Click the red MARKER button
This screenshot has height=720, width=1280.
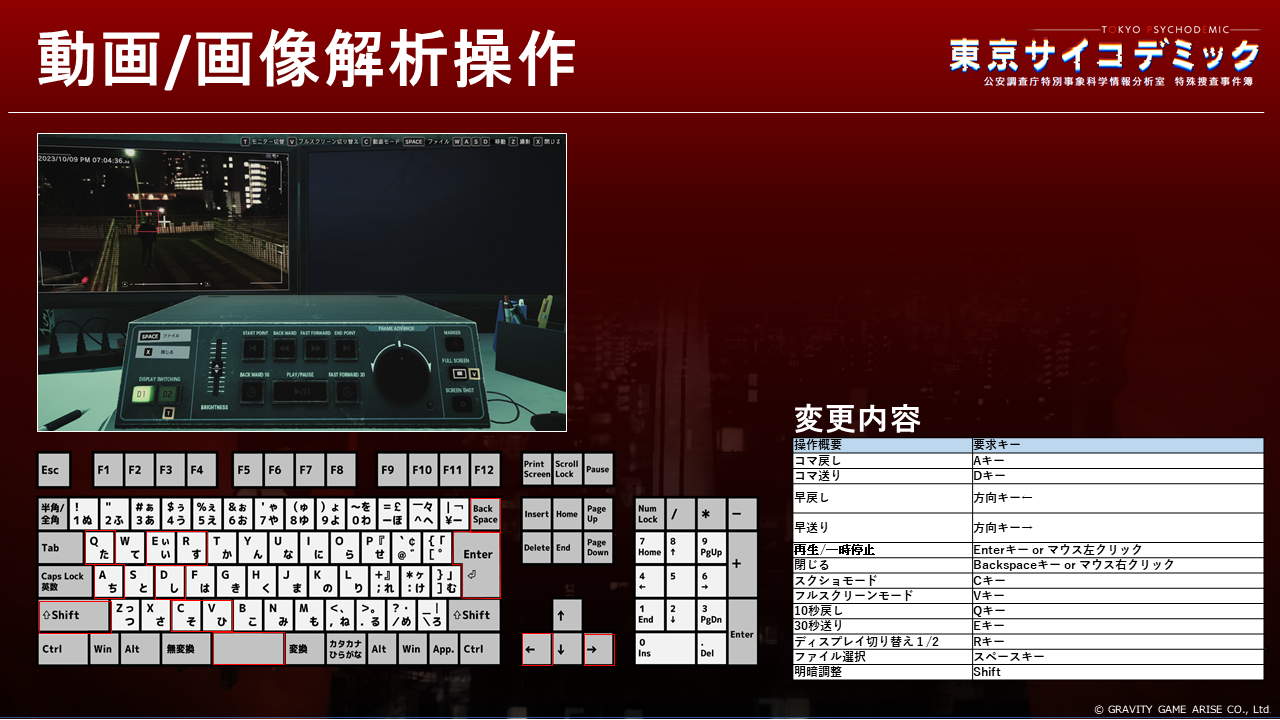click(454, 344)
